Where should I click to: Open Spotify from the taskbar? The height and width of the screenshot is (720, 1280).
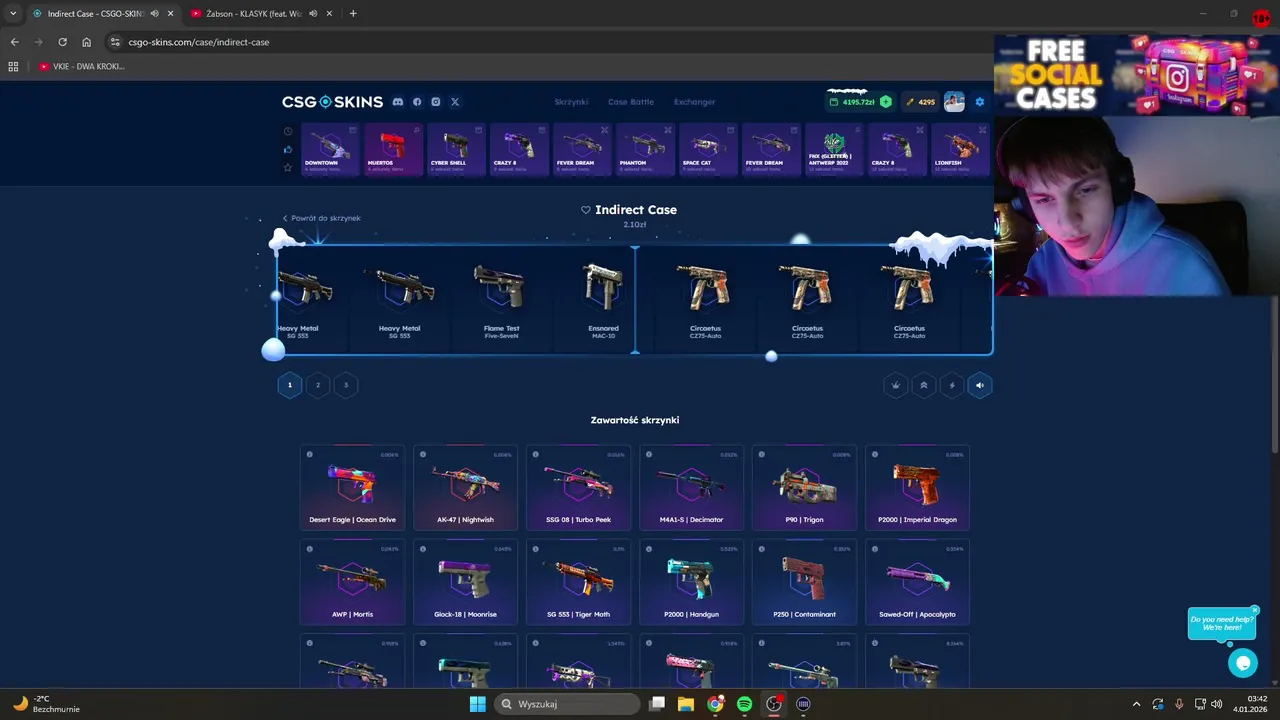(744, 704)
